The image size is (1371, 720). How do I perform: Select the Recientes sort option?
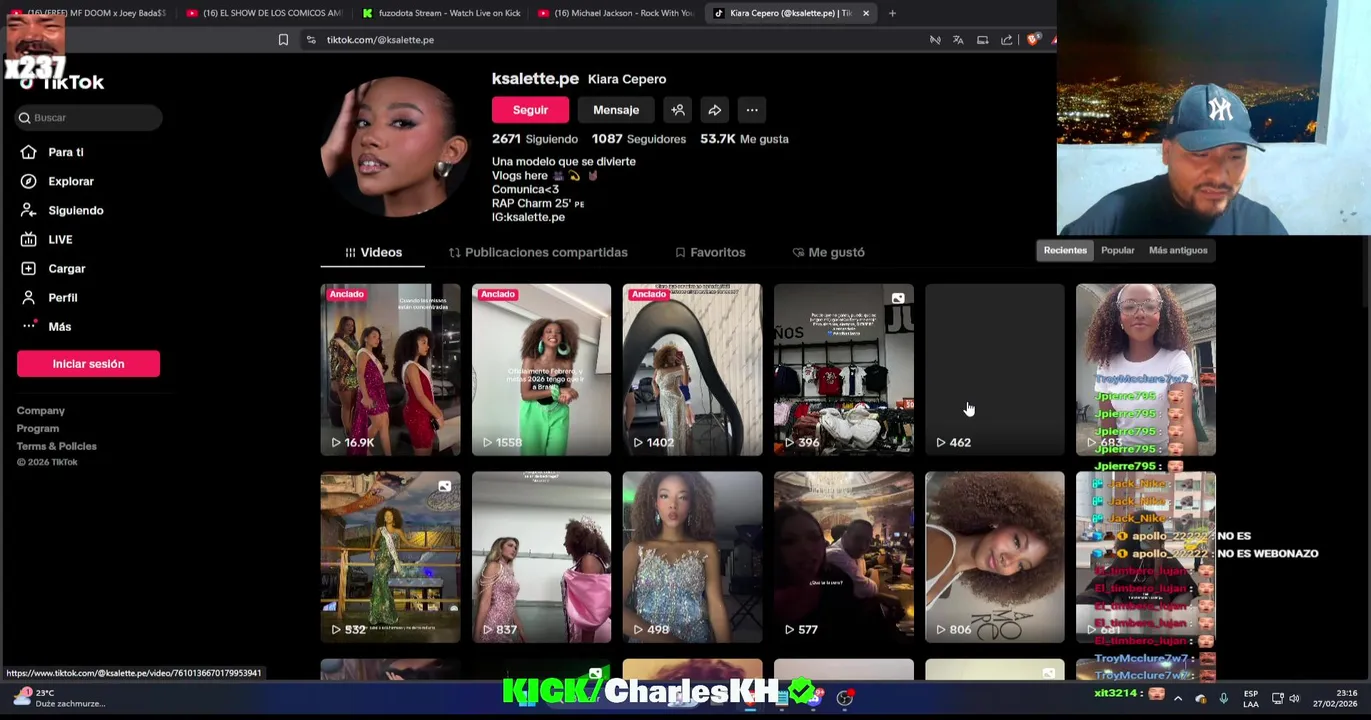click(1065, 250)
